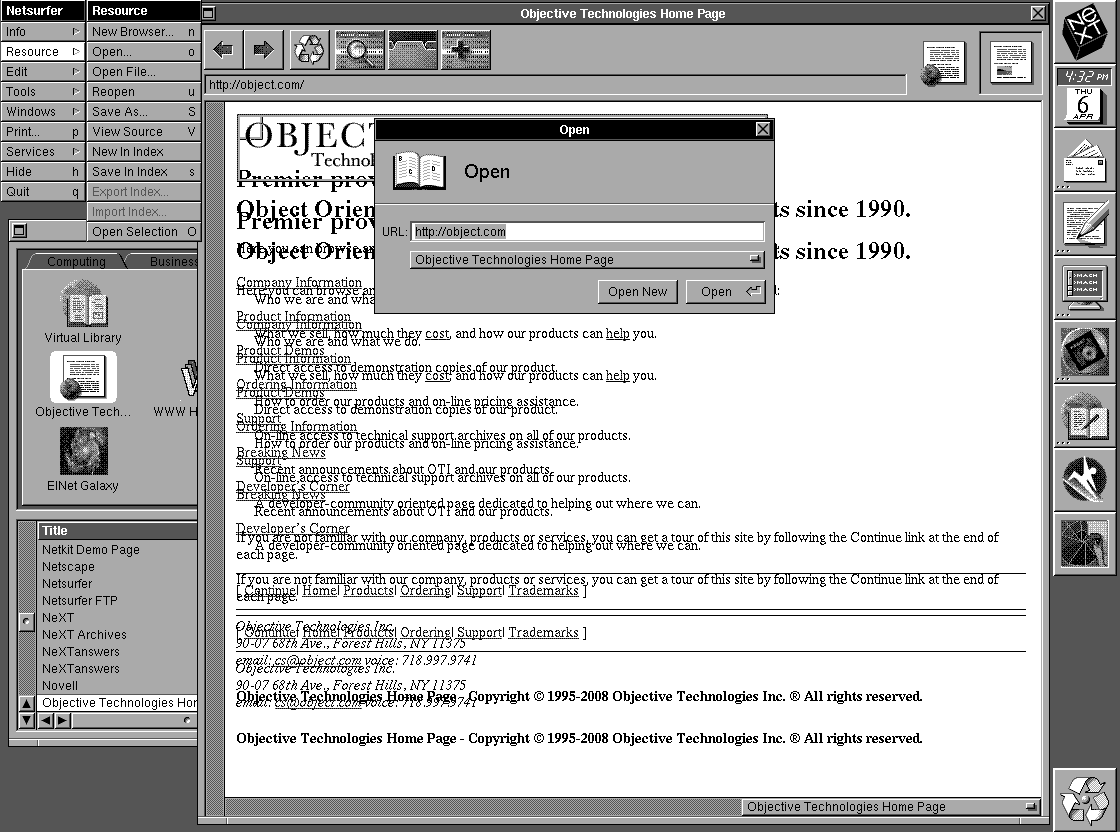Click the plus add-to-index toolbar icon

click(465, 49)
